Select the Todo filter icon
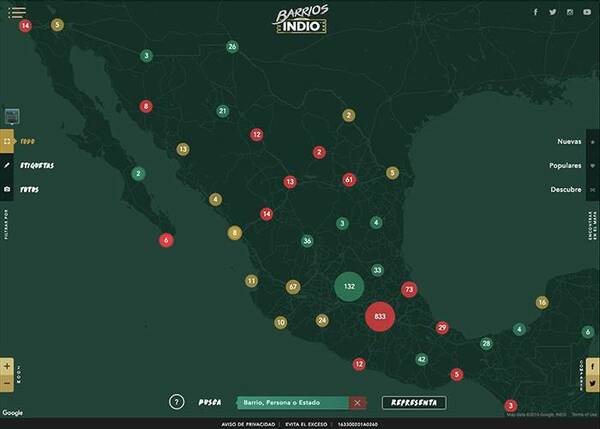 click(7, 141)
